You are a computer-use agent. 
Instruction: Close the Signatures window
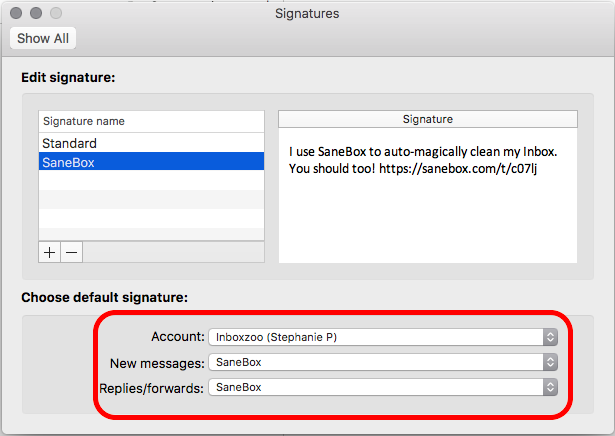pos(16,14)
